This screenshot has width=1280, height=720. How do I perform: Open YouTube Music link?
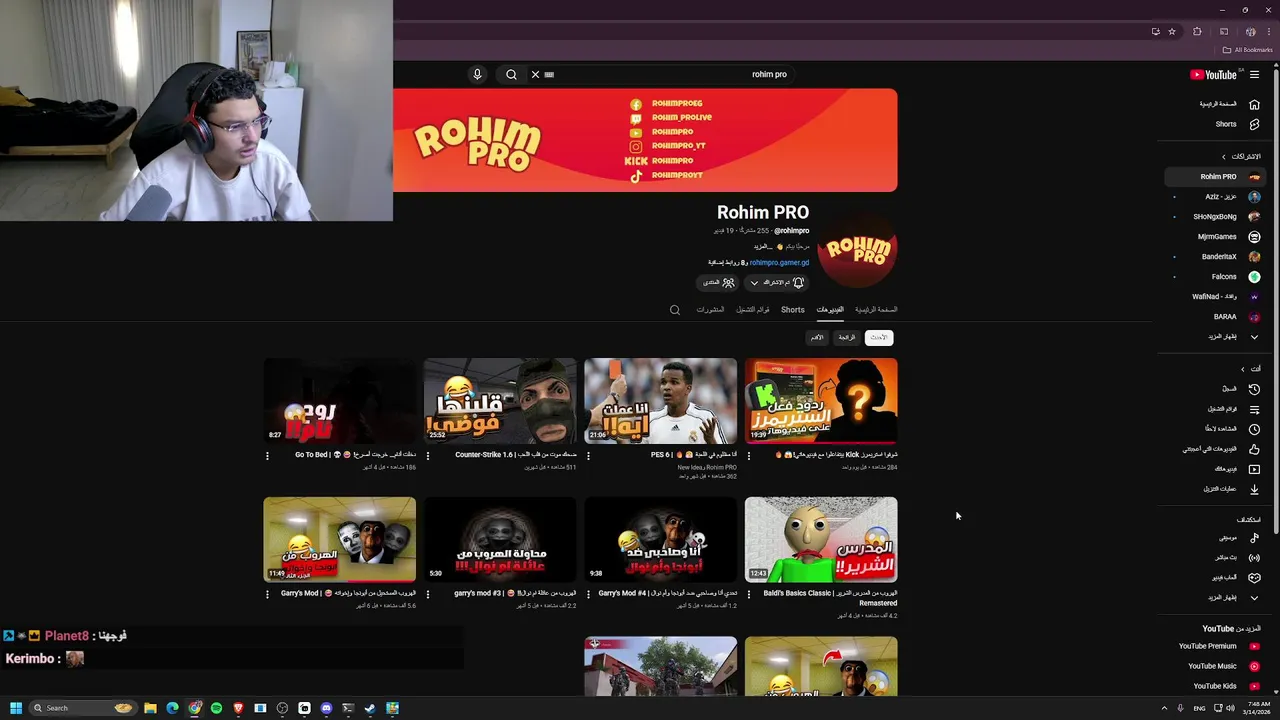pyautogui.click(x=1212, y=666)
